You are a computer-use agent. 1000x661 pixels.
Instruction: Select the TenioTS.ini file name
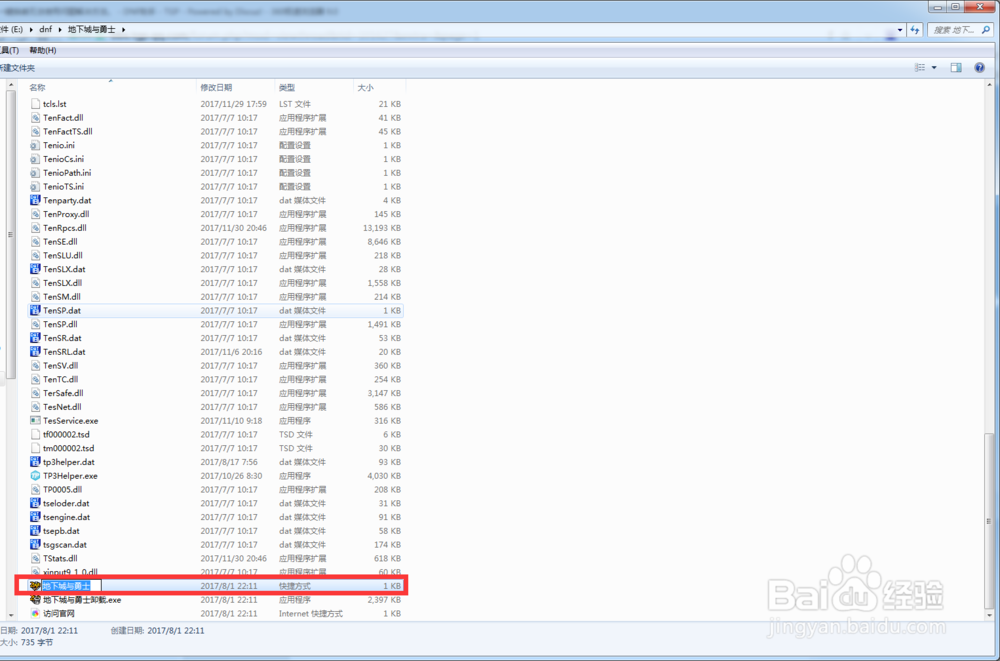point(64,187)
